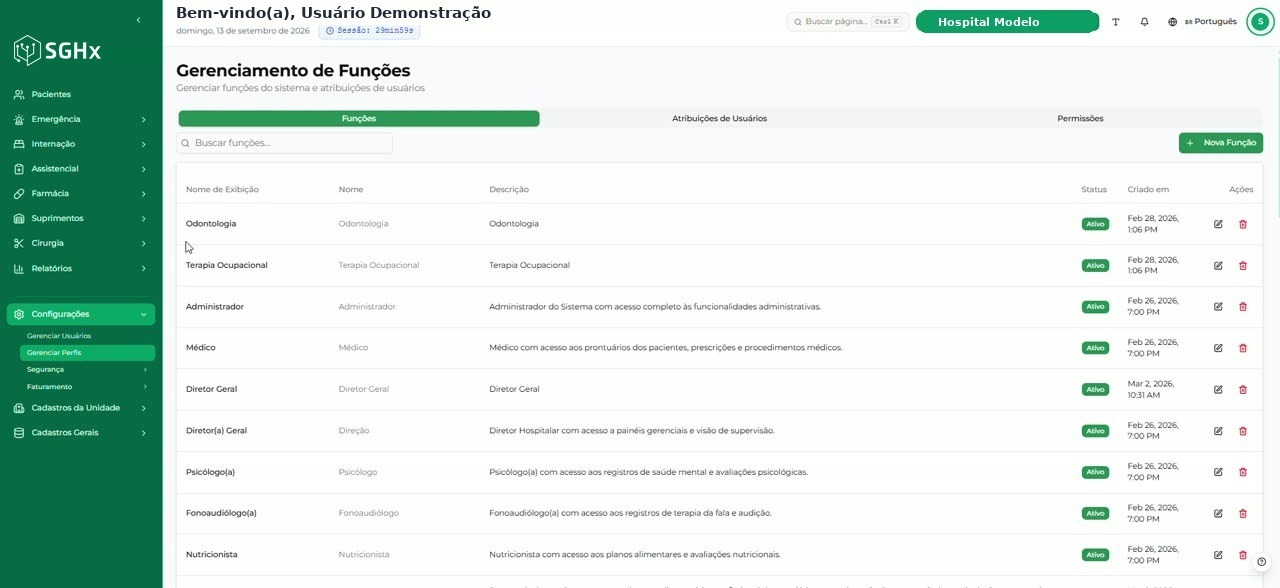The image size is (1280, 588).
Task: Click the Buscar página search box
Action: point(848,22)
